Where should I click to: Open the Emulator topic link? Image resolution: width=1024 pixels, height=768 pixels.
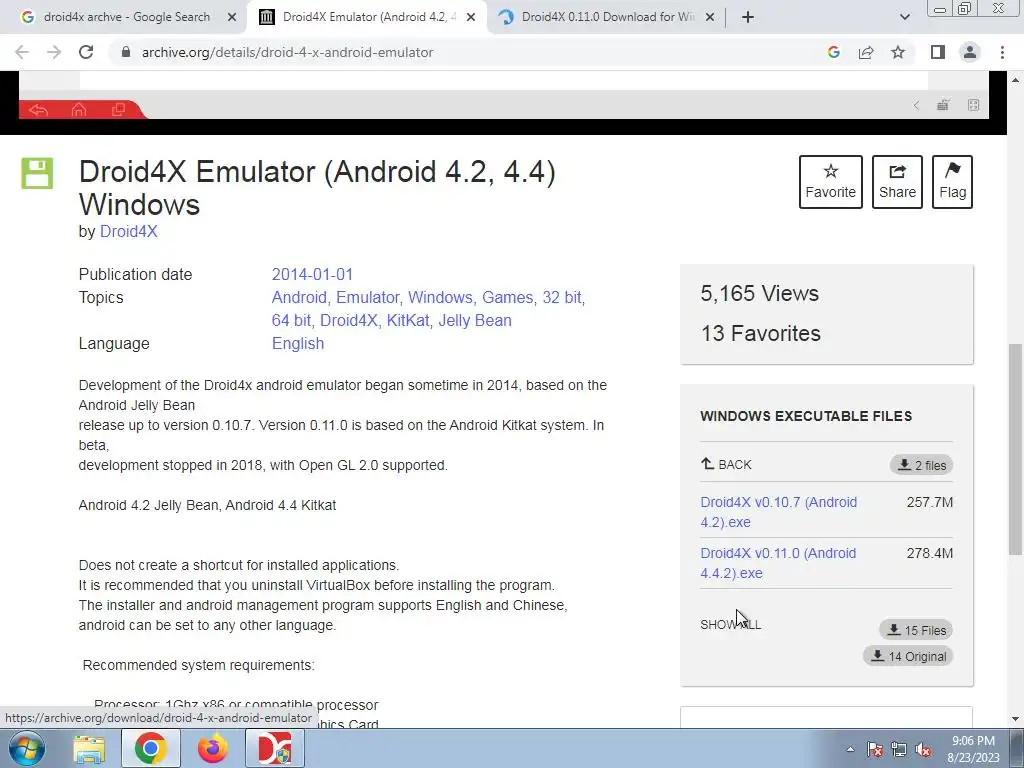[368, 298]
